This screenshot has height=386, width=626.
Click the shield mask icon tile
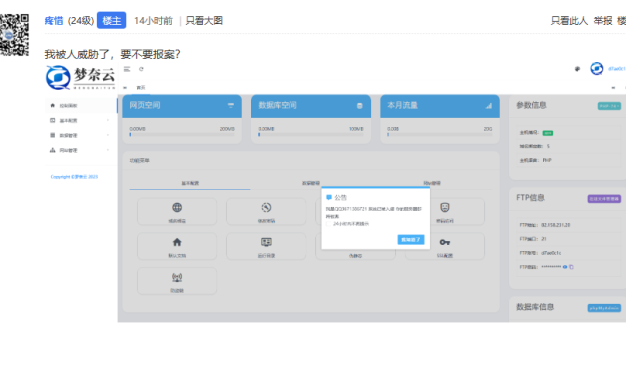click(445, 208)
